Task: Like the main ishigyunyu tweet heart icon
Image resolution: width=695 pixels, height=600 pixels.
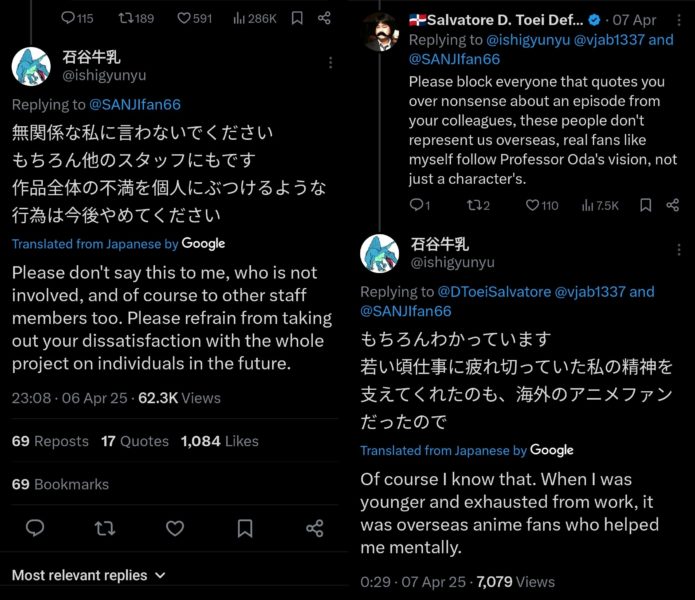Action: [175, 528]
